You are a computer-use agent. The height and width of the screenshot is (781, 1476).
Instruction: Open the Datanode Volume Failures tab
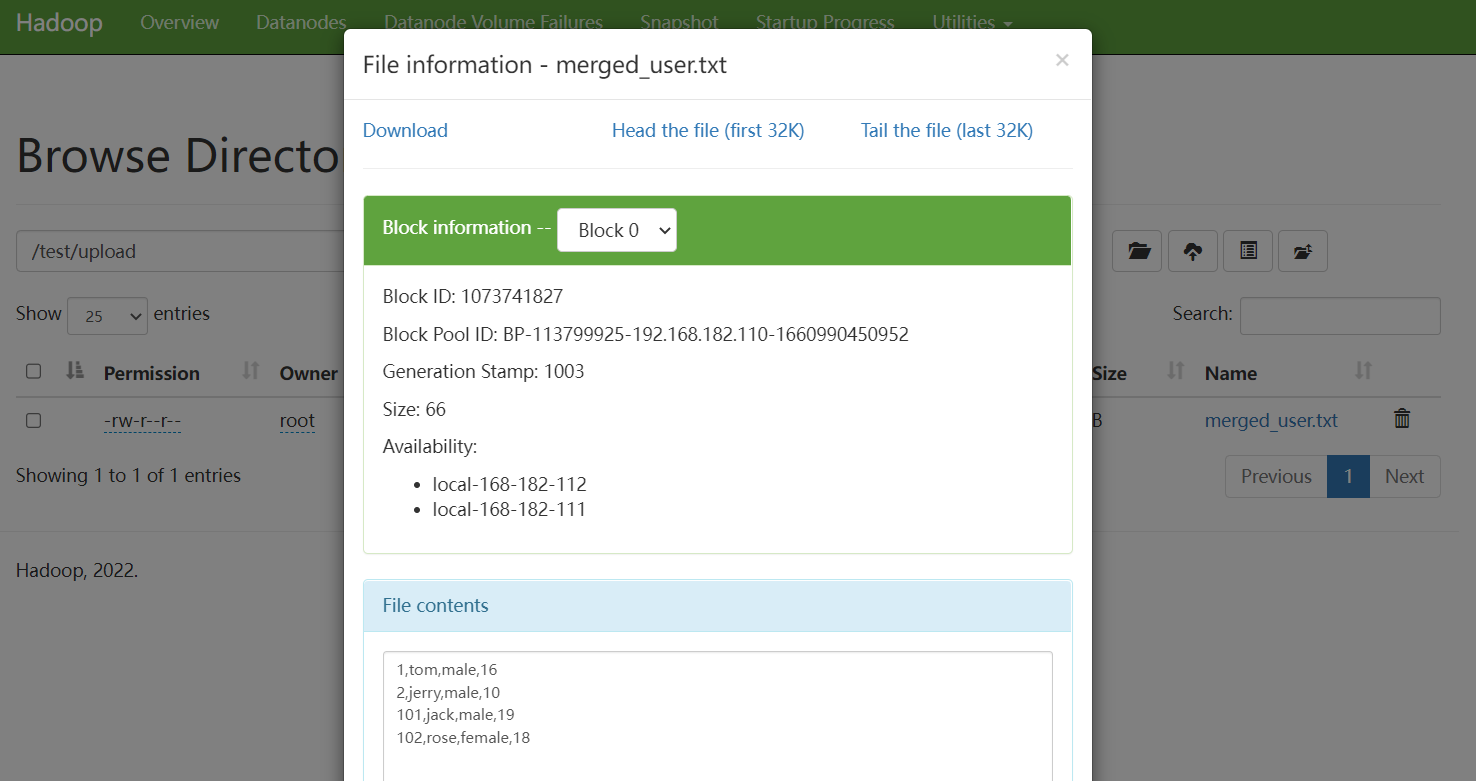(x=493, y=22)
